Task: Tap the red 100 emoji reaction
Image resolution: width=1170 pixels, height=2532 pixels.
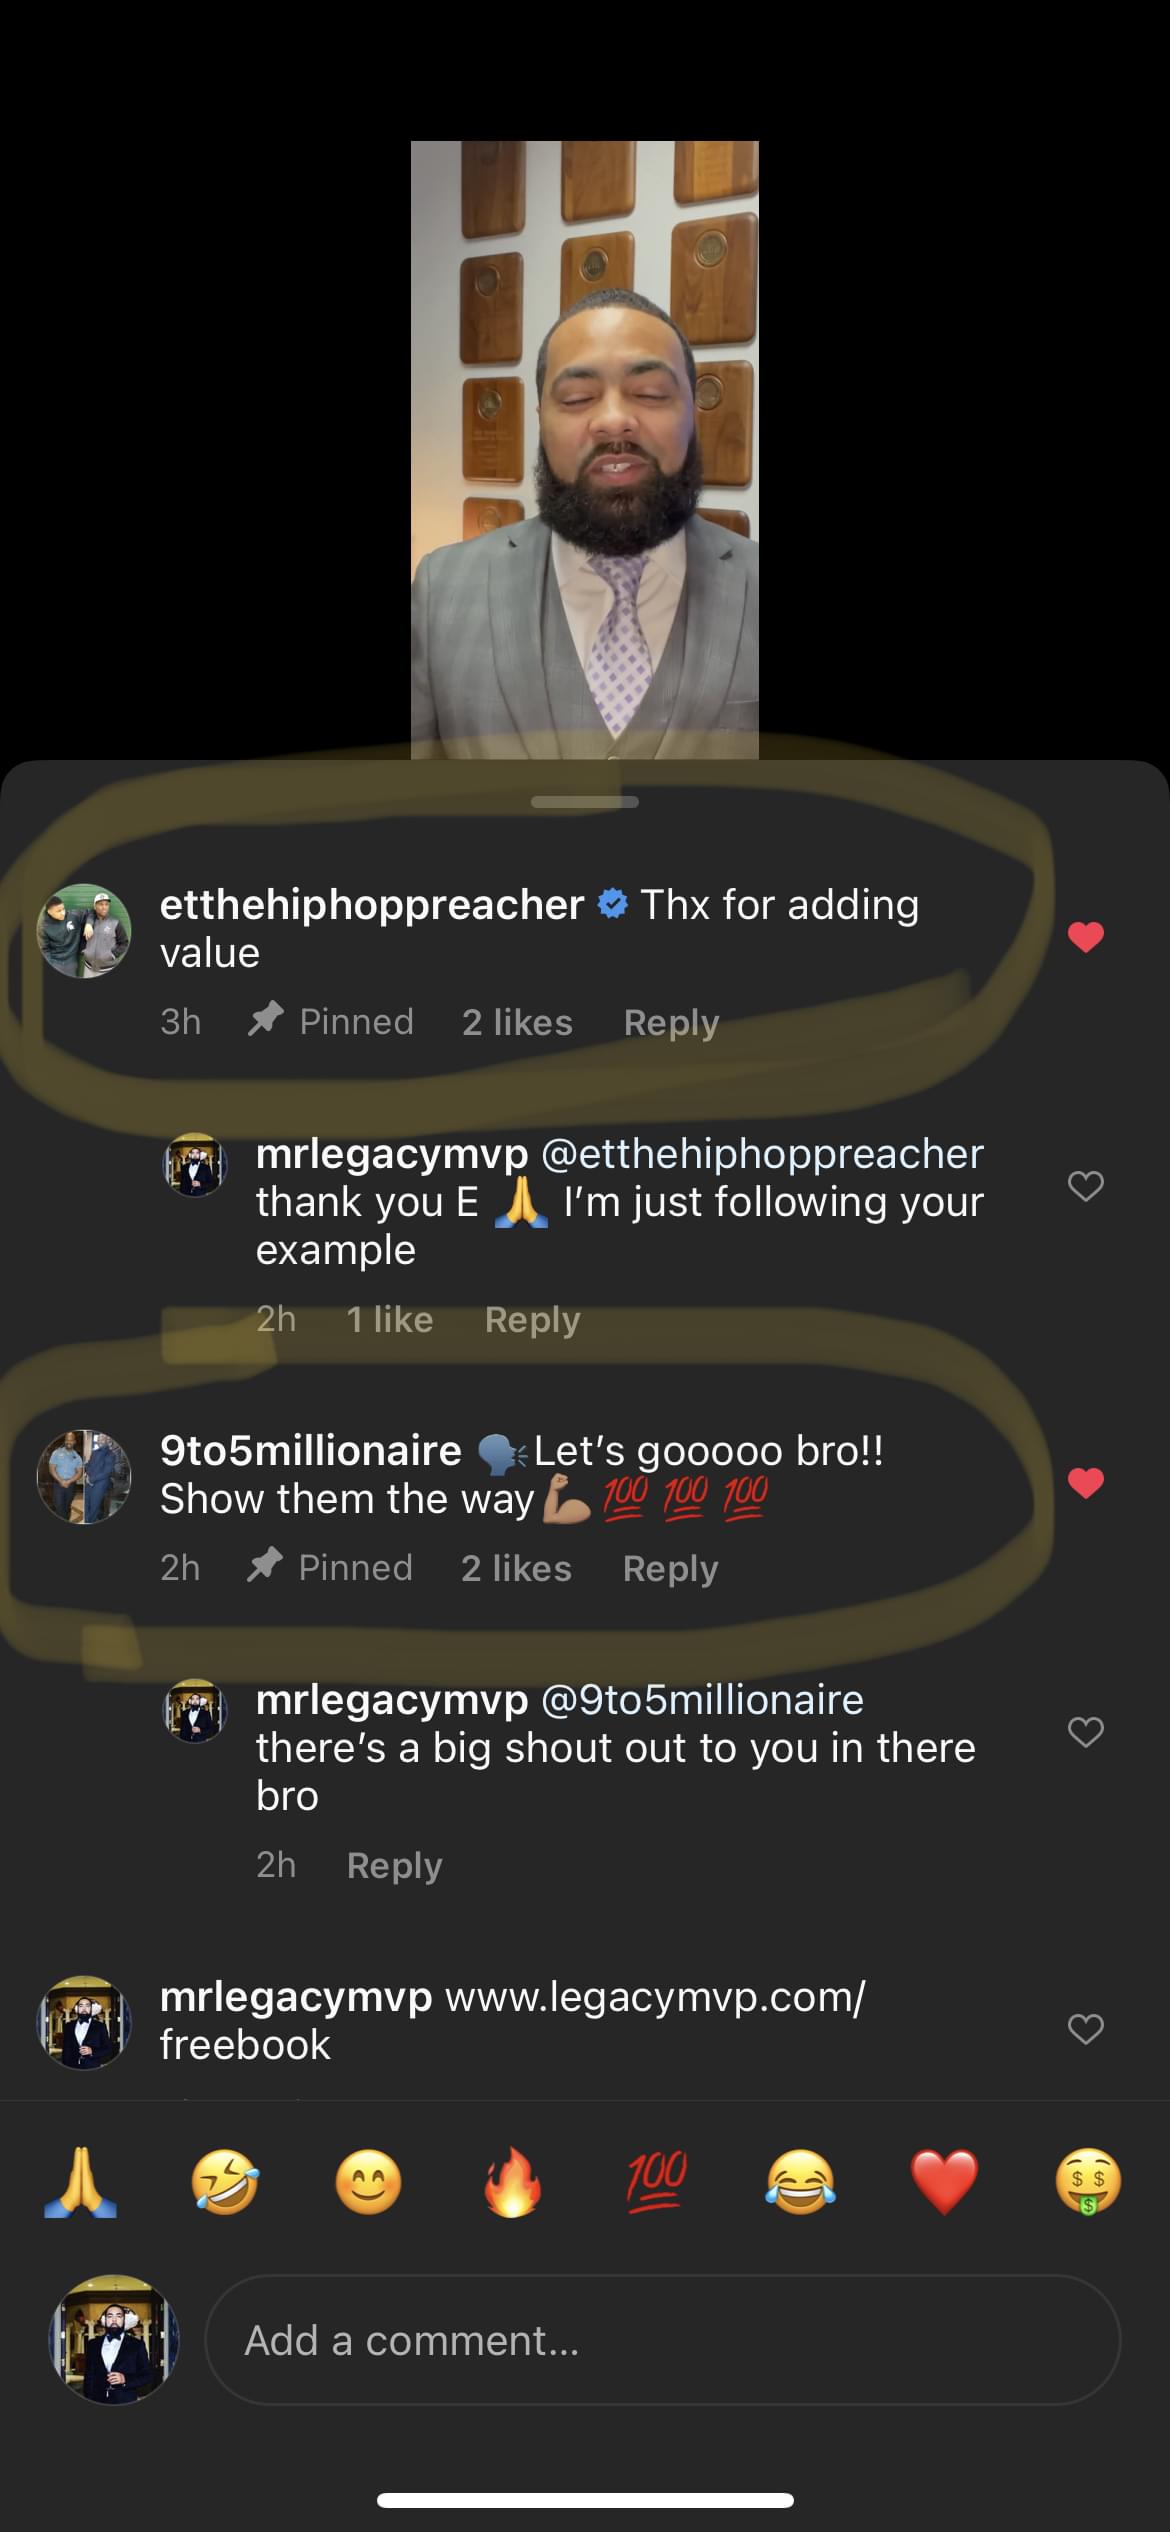Action: [x=656, y=2183]
